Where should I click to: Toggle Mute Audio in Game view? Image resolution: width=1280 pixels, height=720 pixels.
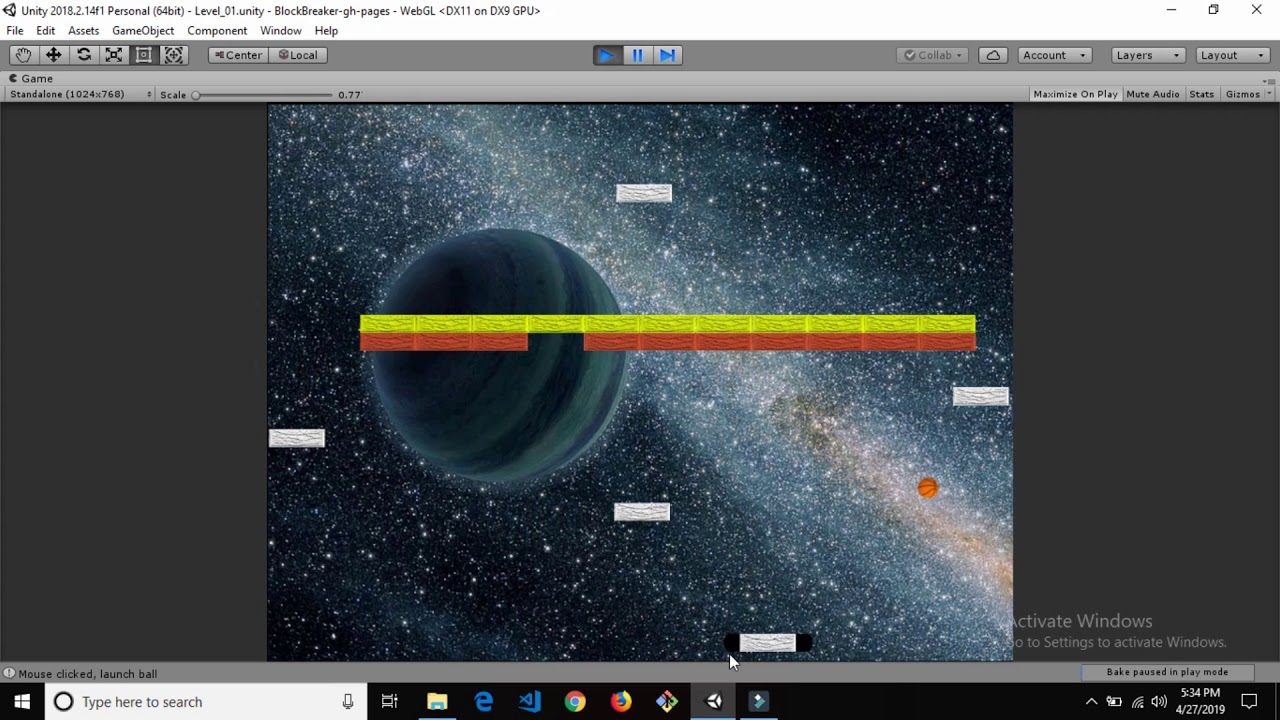coord(1153,94)
